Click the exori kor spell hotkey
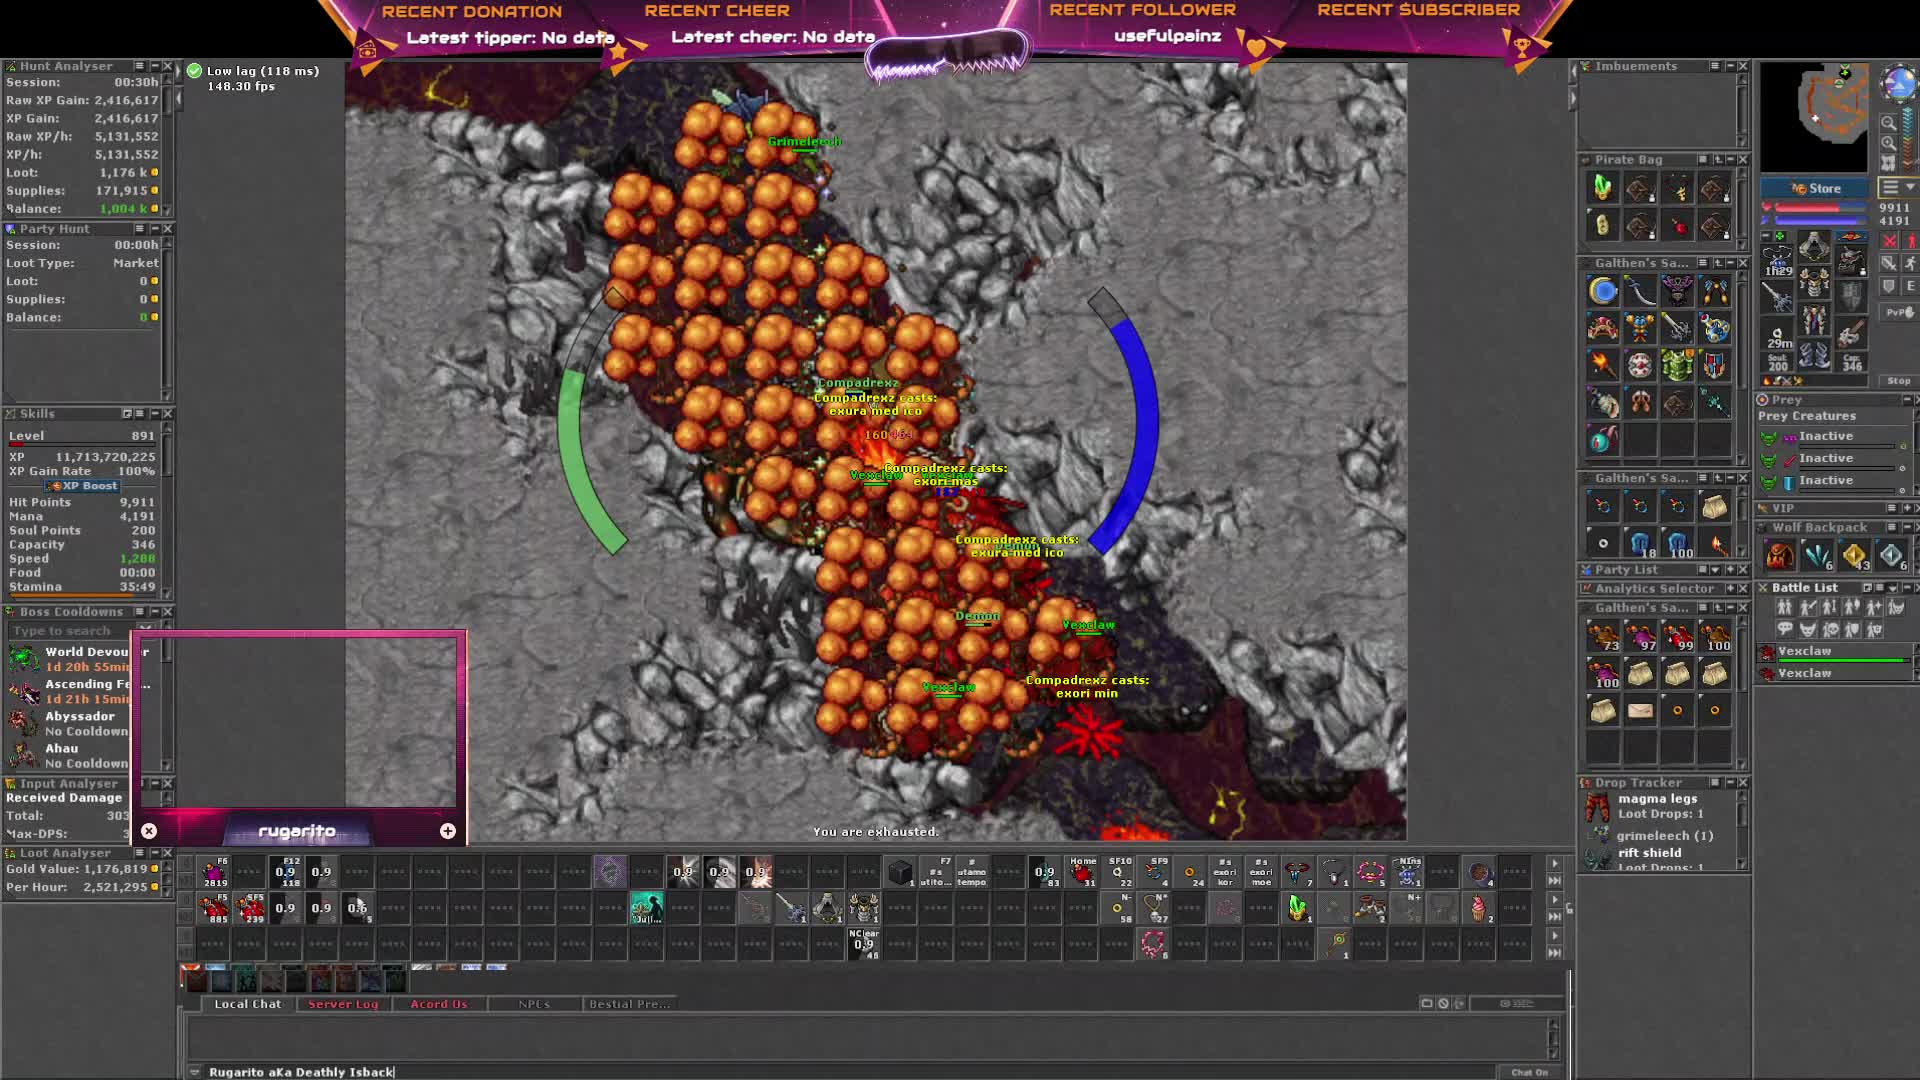 point(1225,872)
